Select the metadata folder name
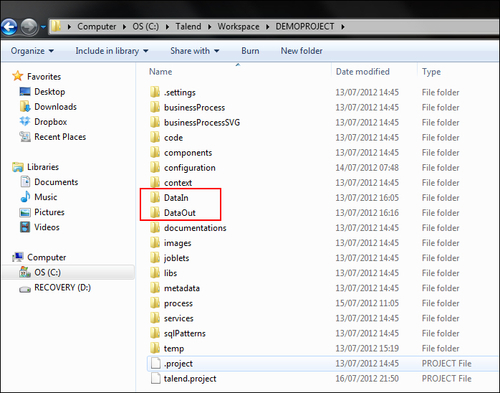Viewport: 500px width, 393px height. [x=182, y=288]
